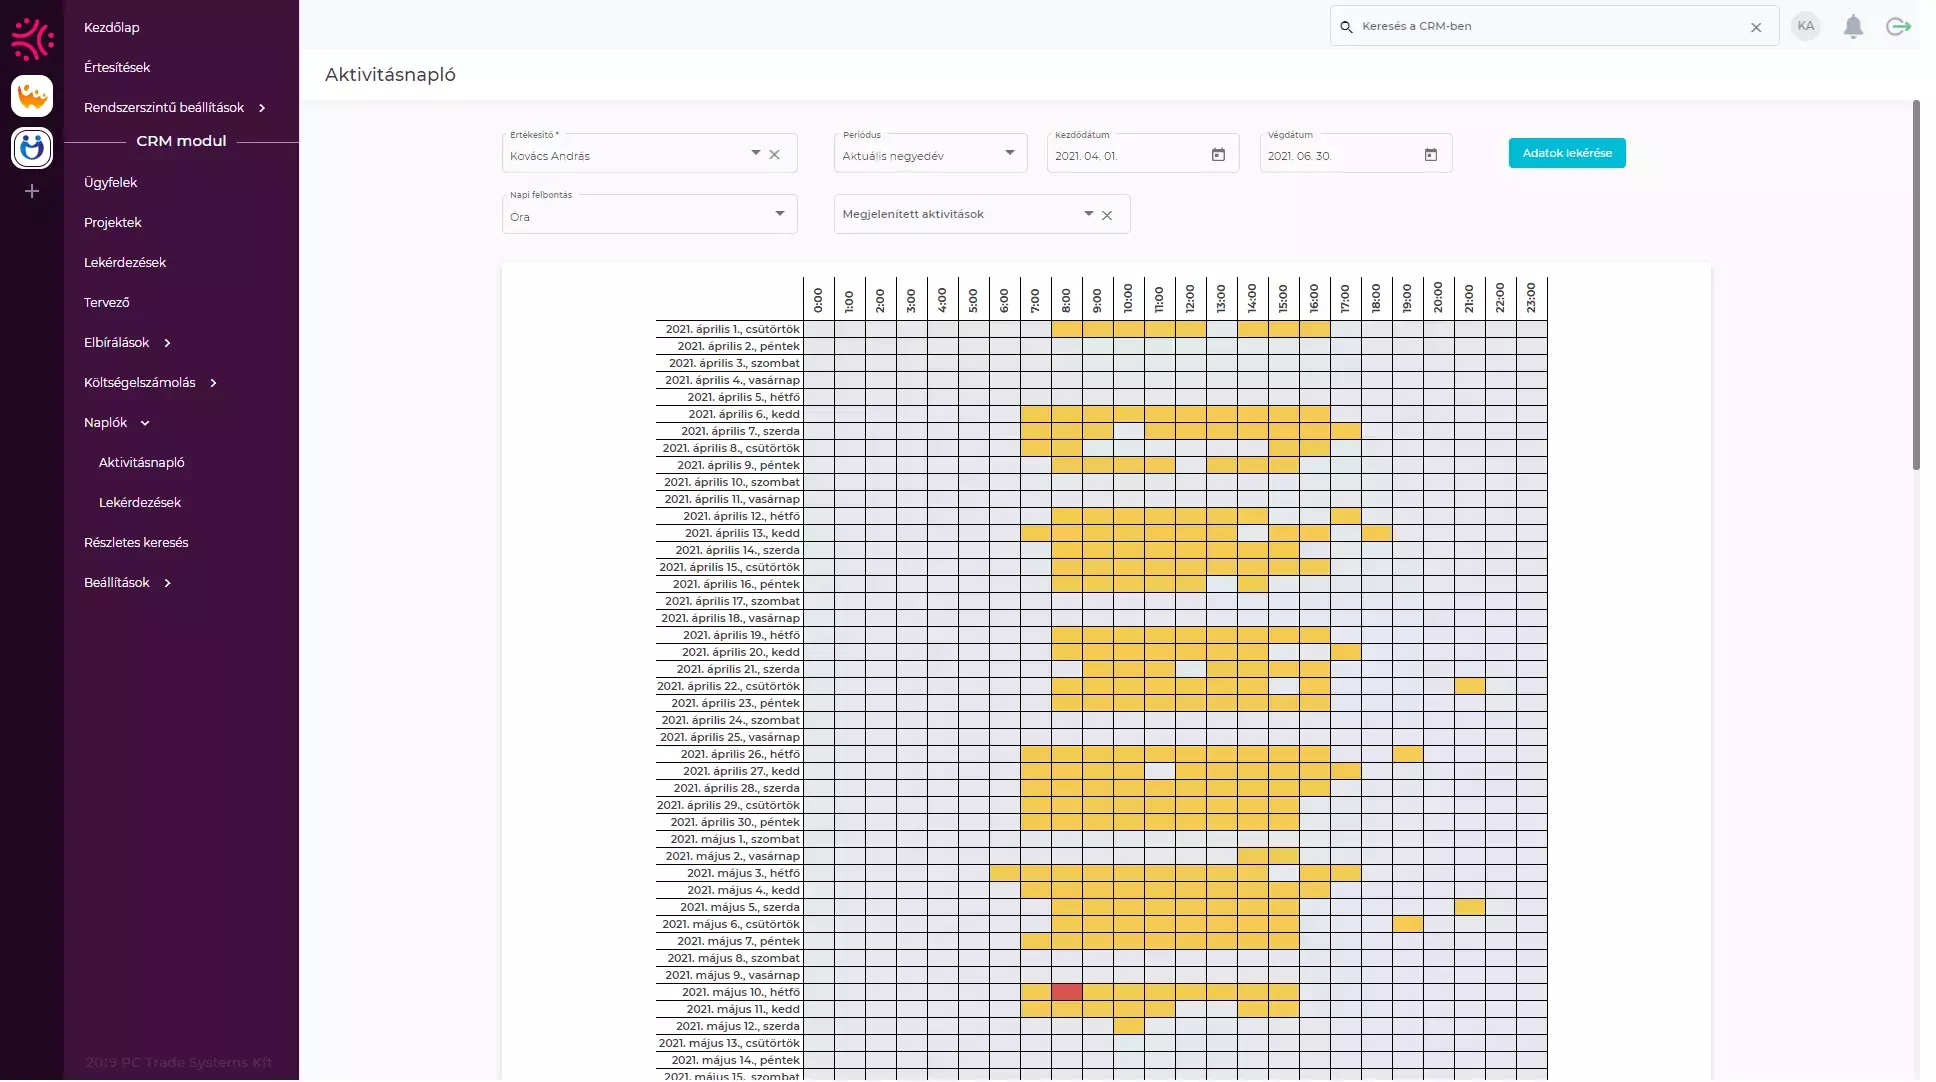Screen dimensions: 1936x1082
Task: Expand the Megjelenített aktivitások dropdown
Action: click(1088, 214)
